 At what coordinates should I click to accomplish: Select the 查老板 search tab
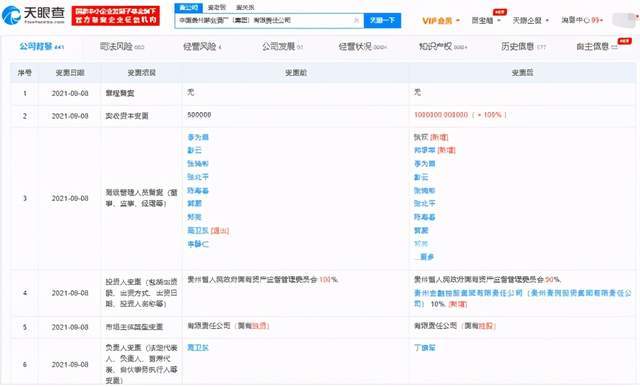pyautogui.click(x=216, y=7)
